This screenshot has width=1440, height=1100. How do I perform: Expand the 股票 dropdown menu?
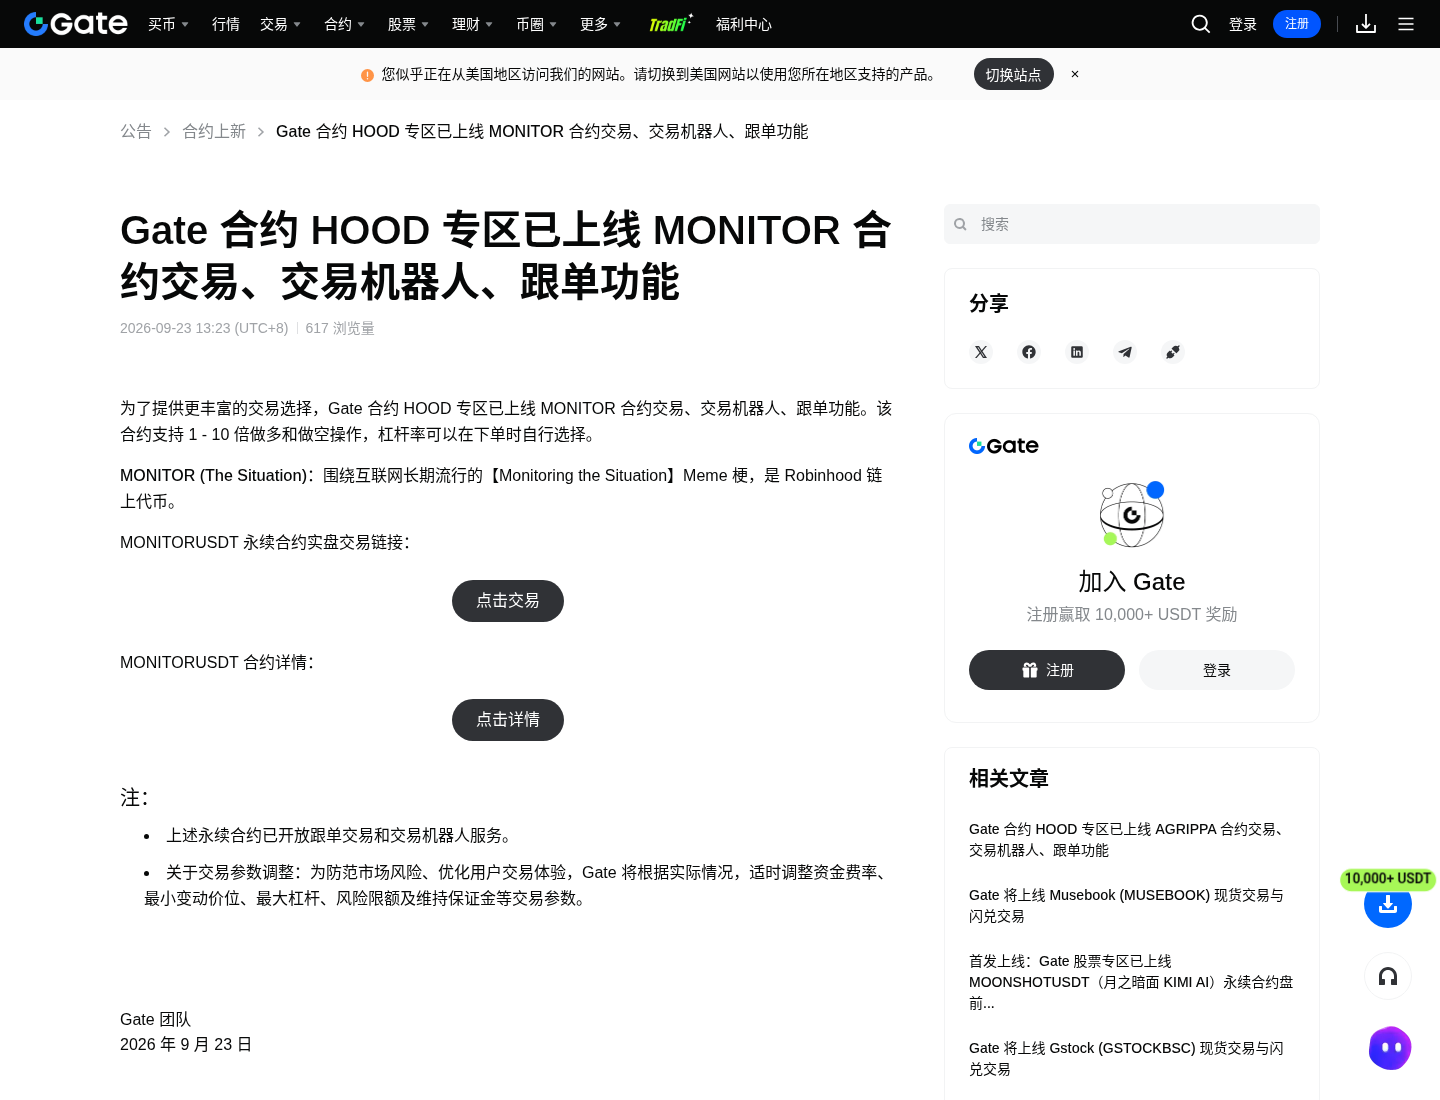coord(408,24)
